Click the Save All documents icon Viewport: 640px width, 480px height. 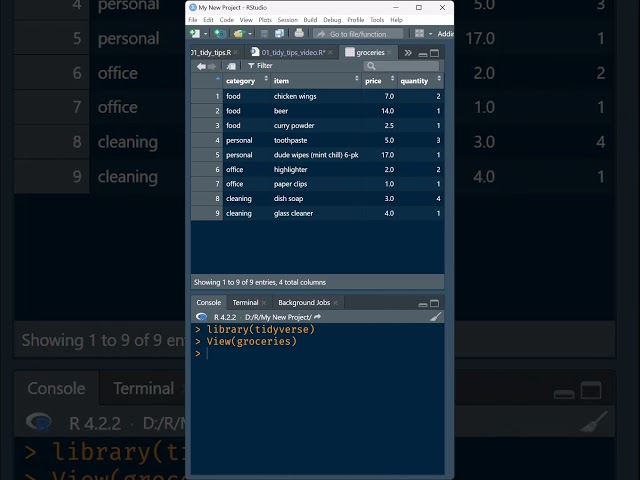[279, 33]
